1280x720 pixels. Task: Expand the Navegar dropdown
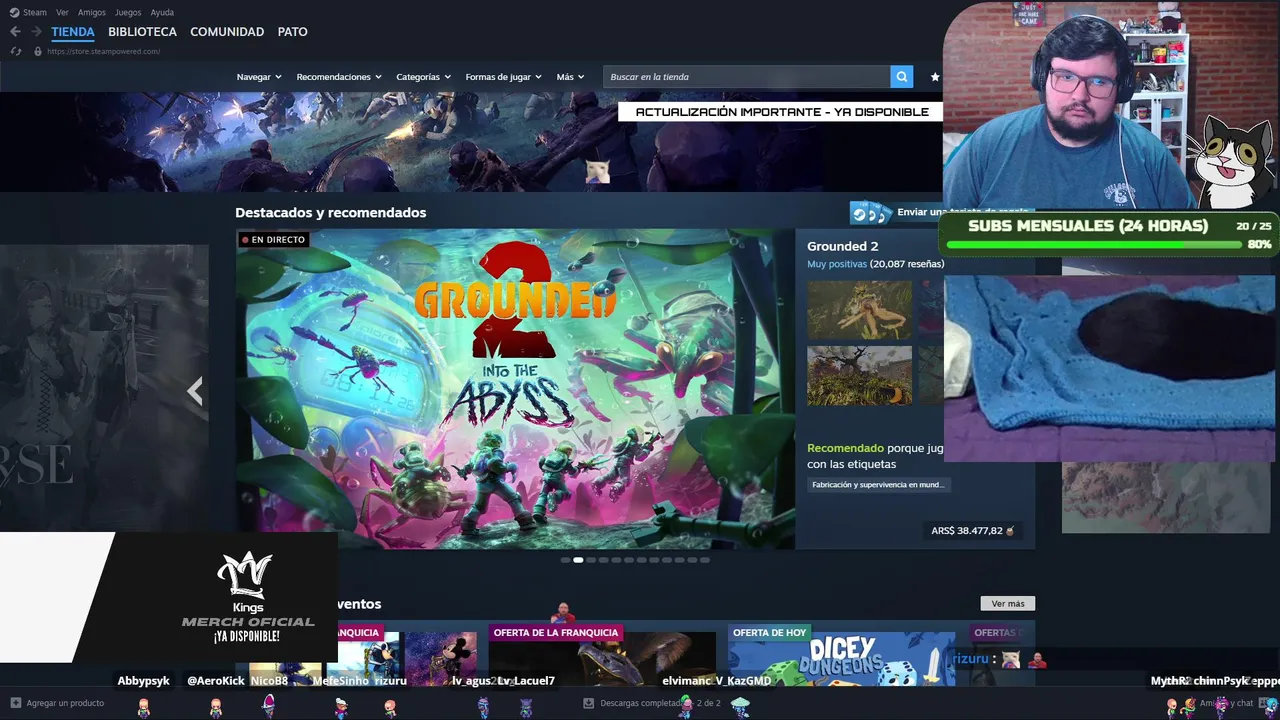click(259, 77)
